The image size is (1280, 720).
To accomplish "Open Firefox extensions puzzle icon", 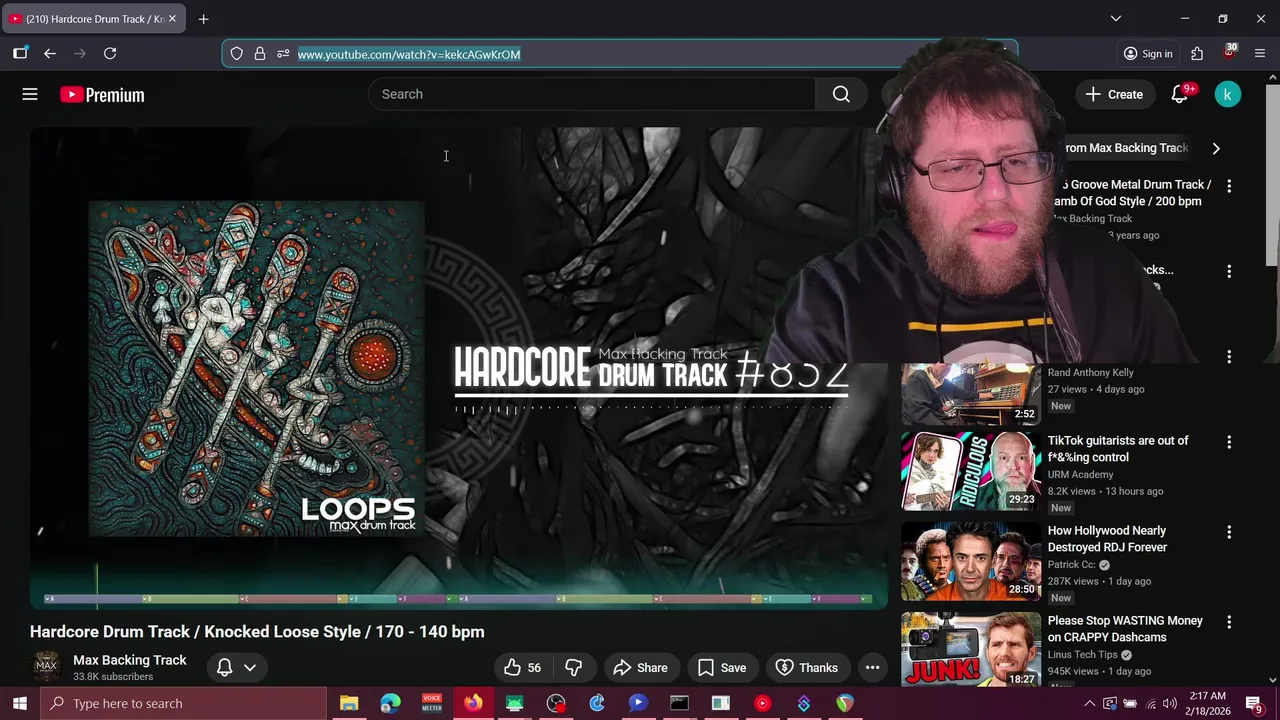I will [1197, 54].
